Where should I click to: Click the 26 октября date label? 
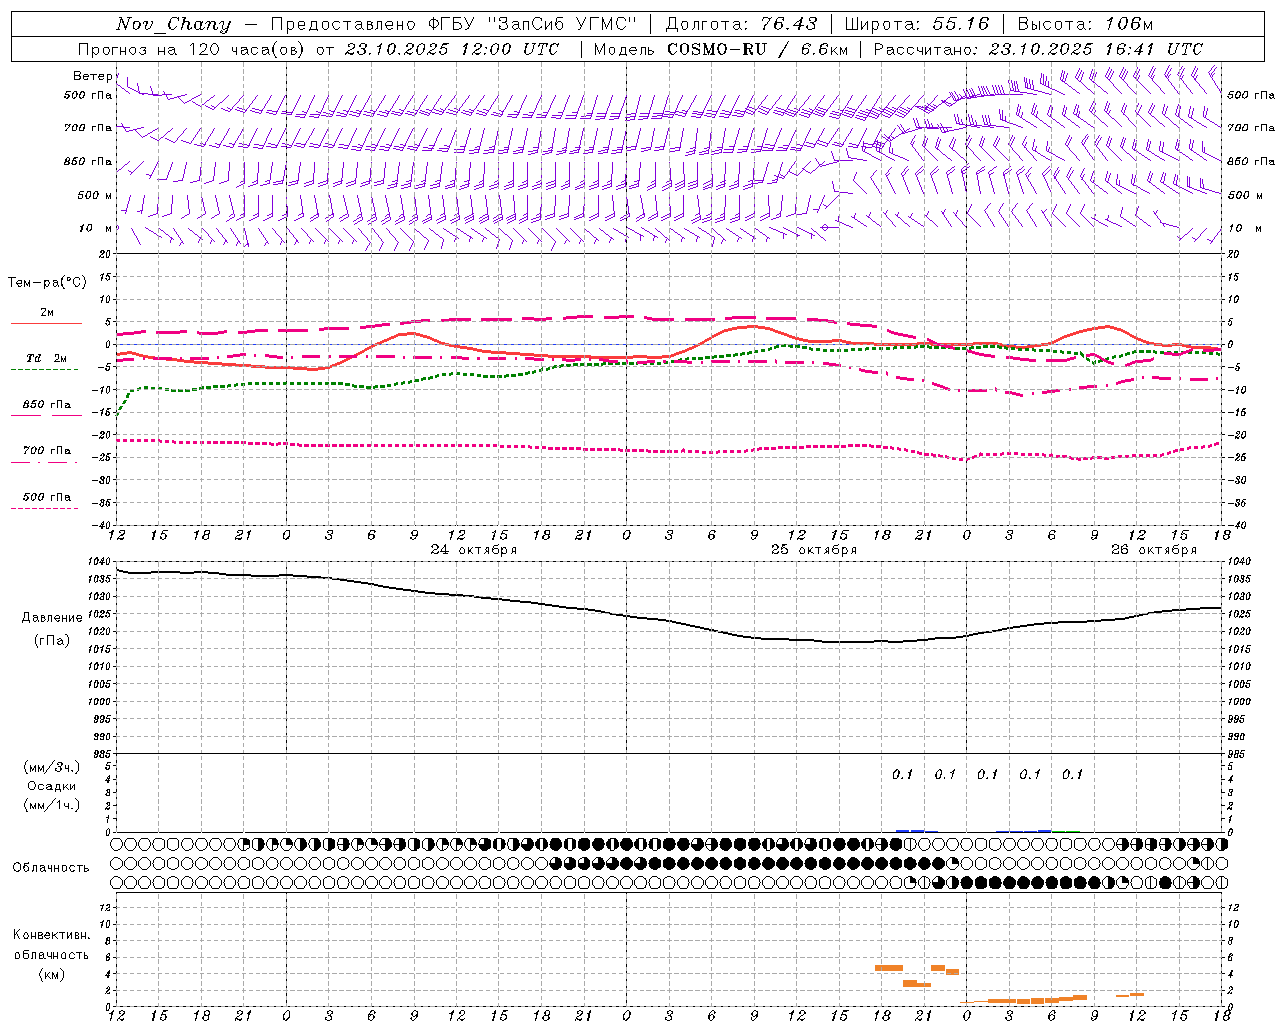(x=1153, y=549)
